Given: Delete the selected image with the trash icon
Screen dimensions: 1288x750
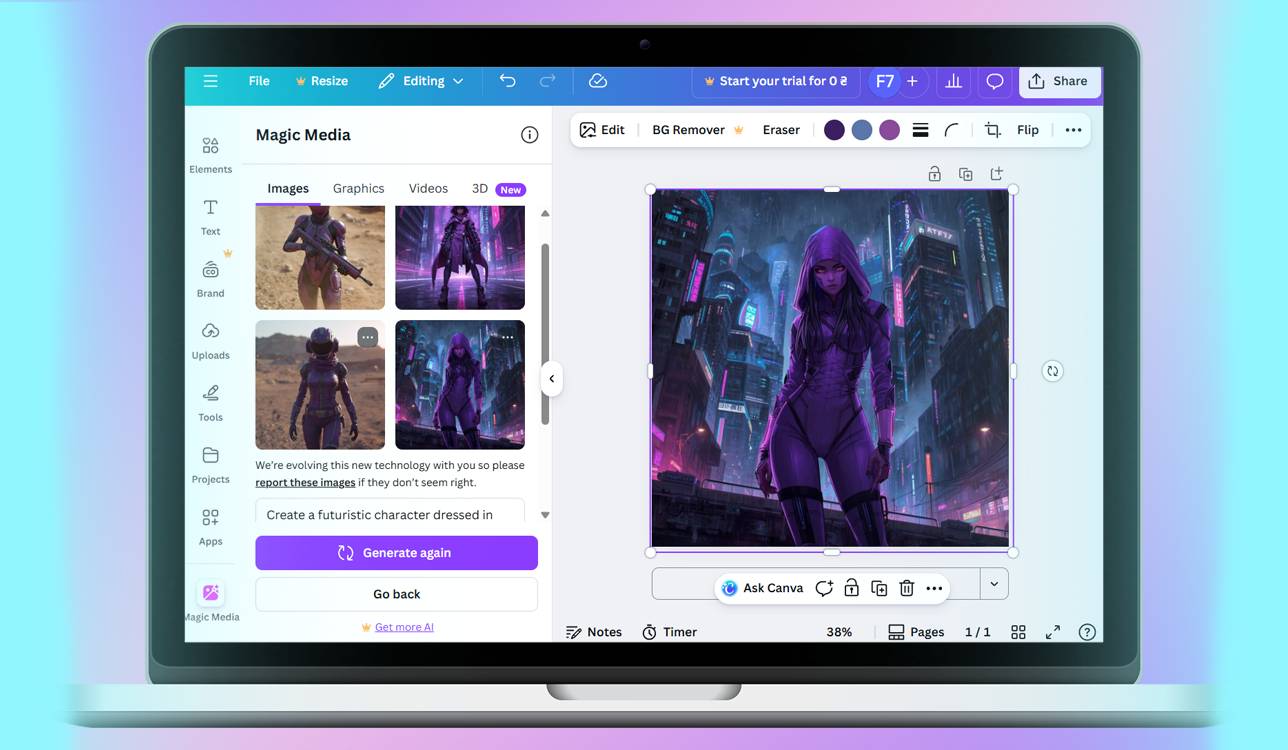Looking at the screenshot, I should (x=907, y=588).
